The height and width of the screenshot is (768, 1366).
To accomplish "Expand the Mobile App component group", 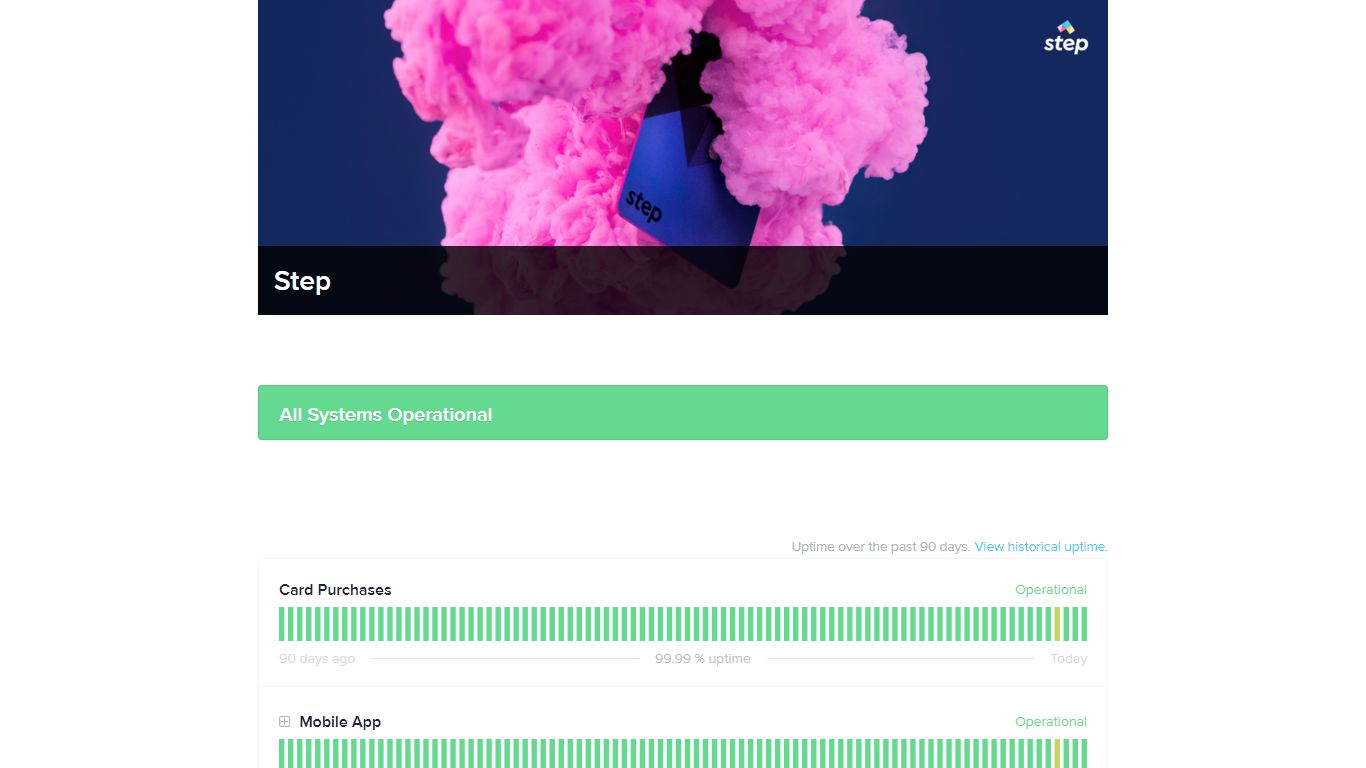I will pyautogui.click(x=285, y=722).
